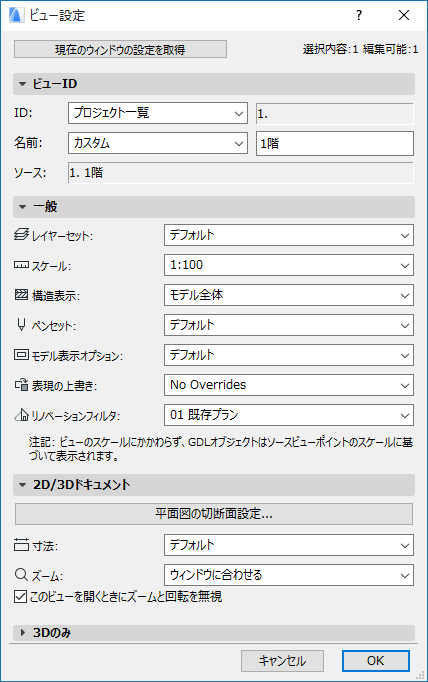The image size is (428, 682).
Task: Click the ID number field showing 1.
Action: tap(335, 114)
